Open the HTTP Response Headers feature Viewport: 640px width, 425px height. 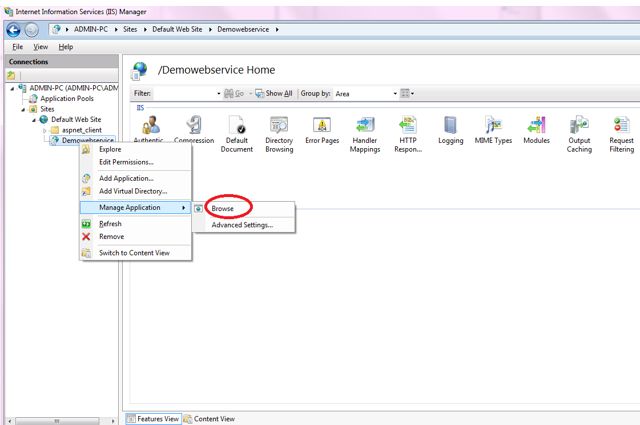408,134
